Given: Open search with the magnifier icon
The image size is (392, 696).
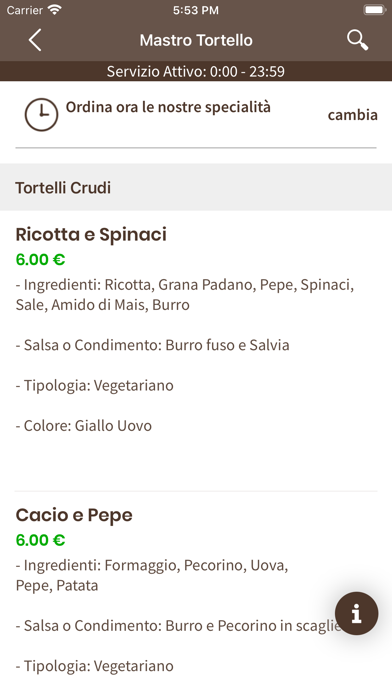Looking at the screenshot, I should (x=357, y=40).
